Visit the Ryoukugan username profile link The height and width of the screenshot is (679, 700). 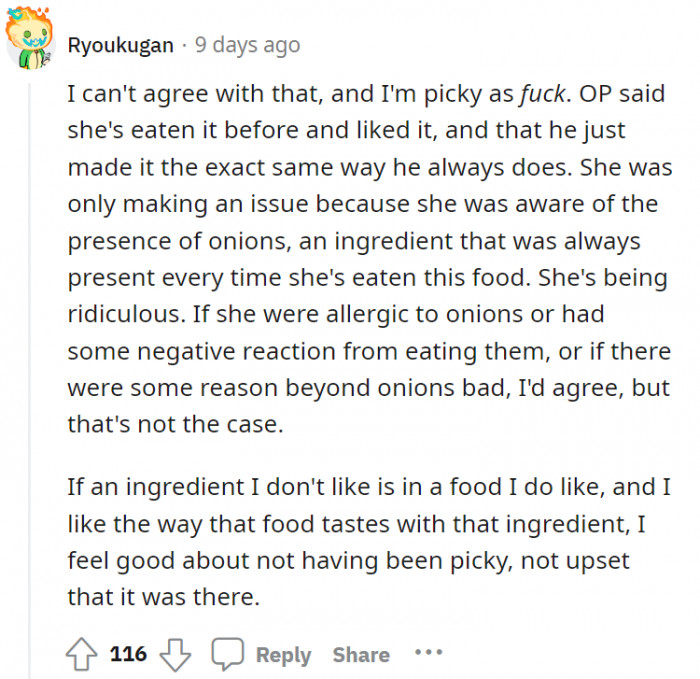tap(120, 46)
